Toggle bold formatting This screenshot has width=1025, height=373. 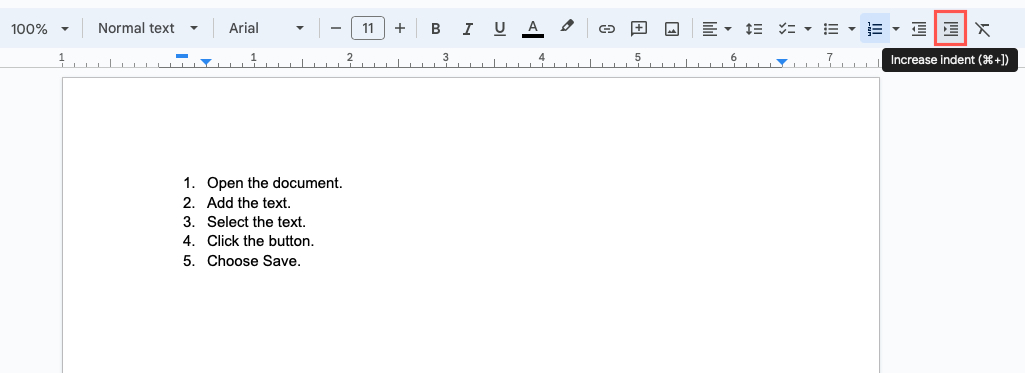436,29
